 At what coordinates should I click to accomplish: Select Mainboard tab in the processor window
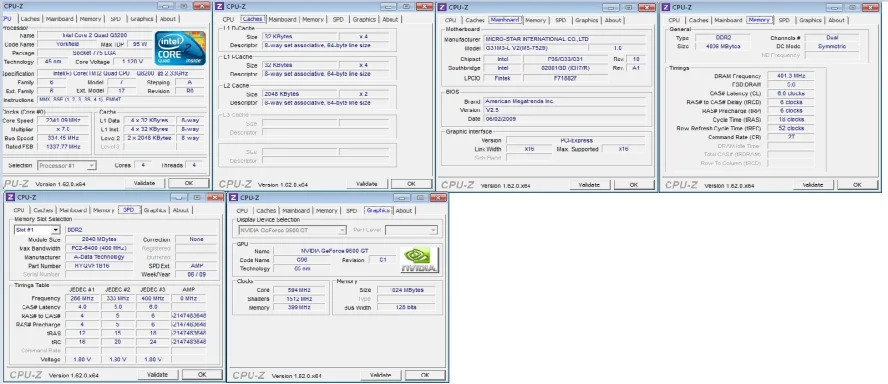[x=59, y=19]
